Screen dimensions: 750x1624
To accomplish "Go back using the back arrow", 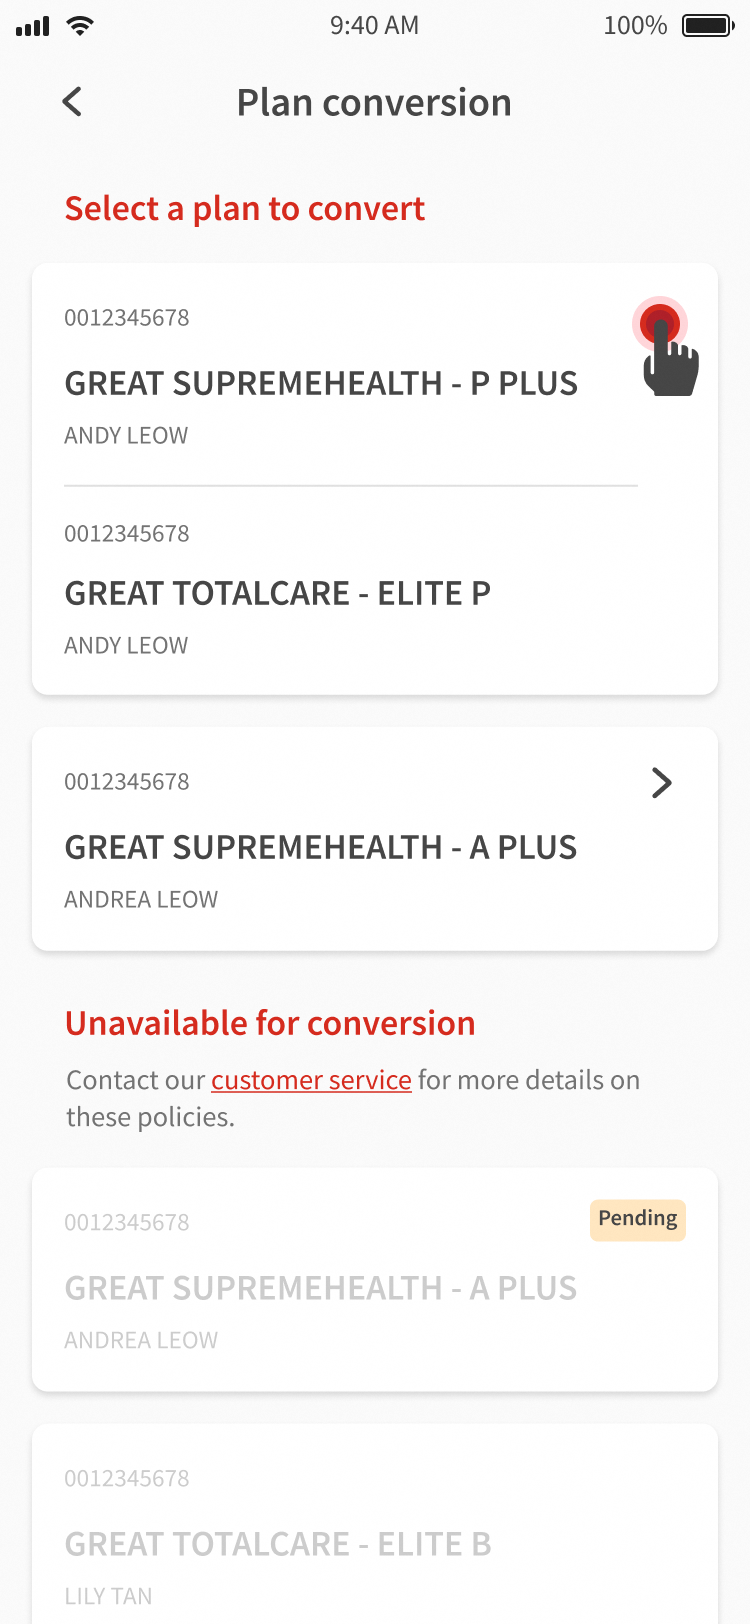I will [72, 102].
